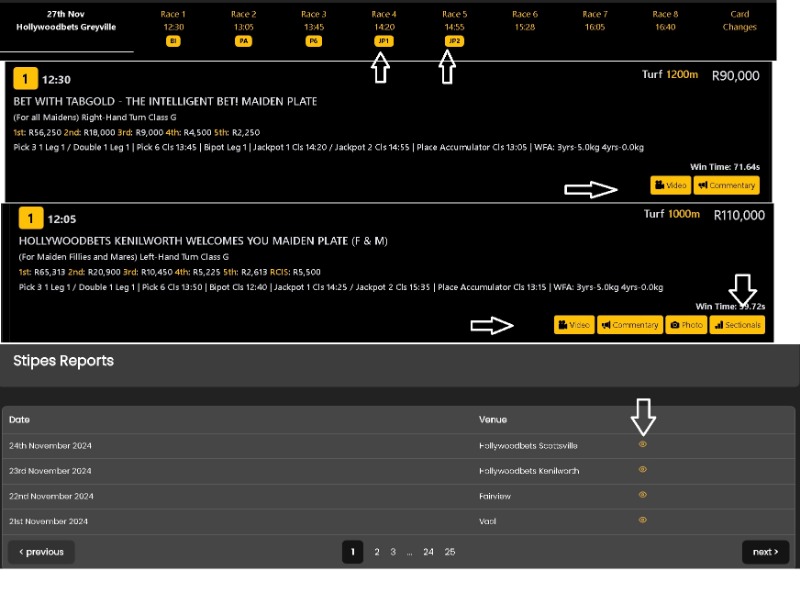Select the Race 1 12:30 tab

[x=173, y=21]
